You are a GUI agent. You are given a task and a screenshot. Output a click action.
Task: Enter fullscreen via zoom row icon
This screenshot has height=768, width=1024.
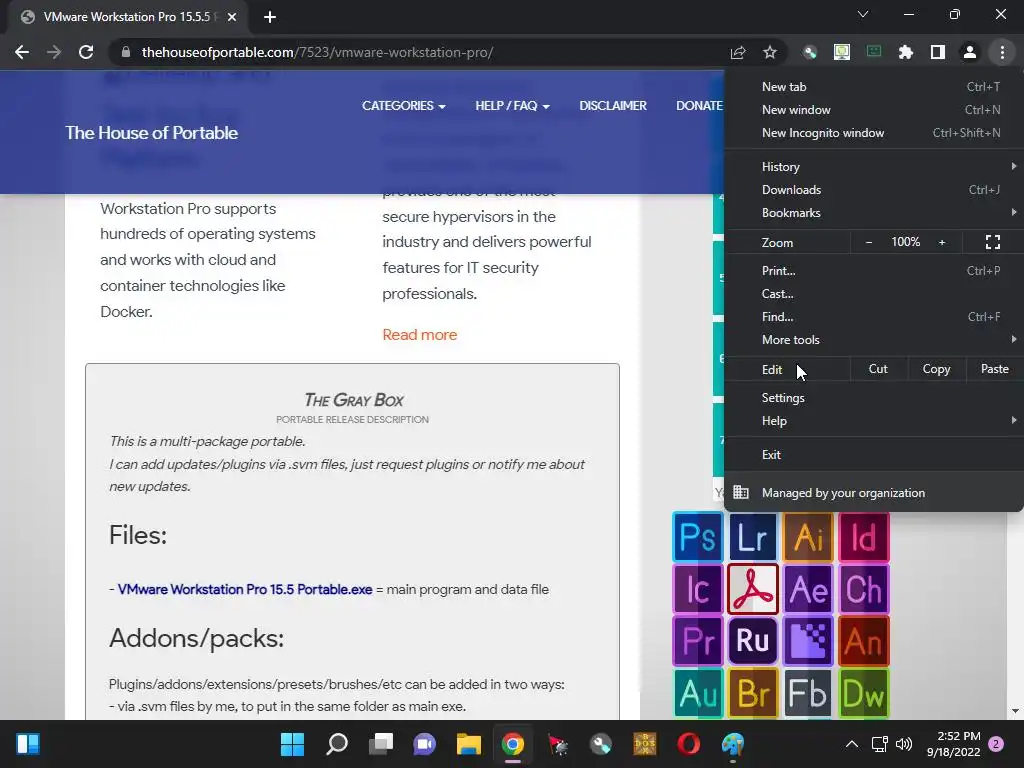pyautogui.click(x=993, y=242)
